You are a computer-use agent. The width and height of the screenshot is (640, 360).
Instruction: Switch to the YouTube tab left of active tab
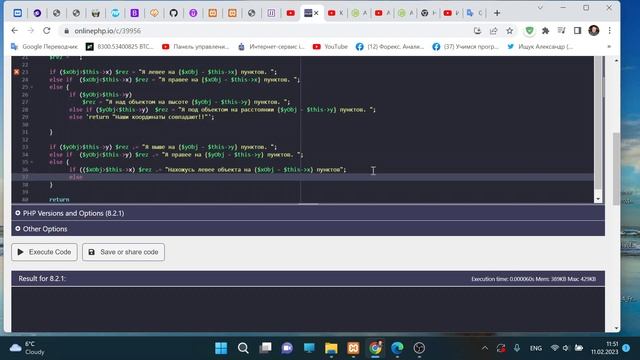[291, 13]
